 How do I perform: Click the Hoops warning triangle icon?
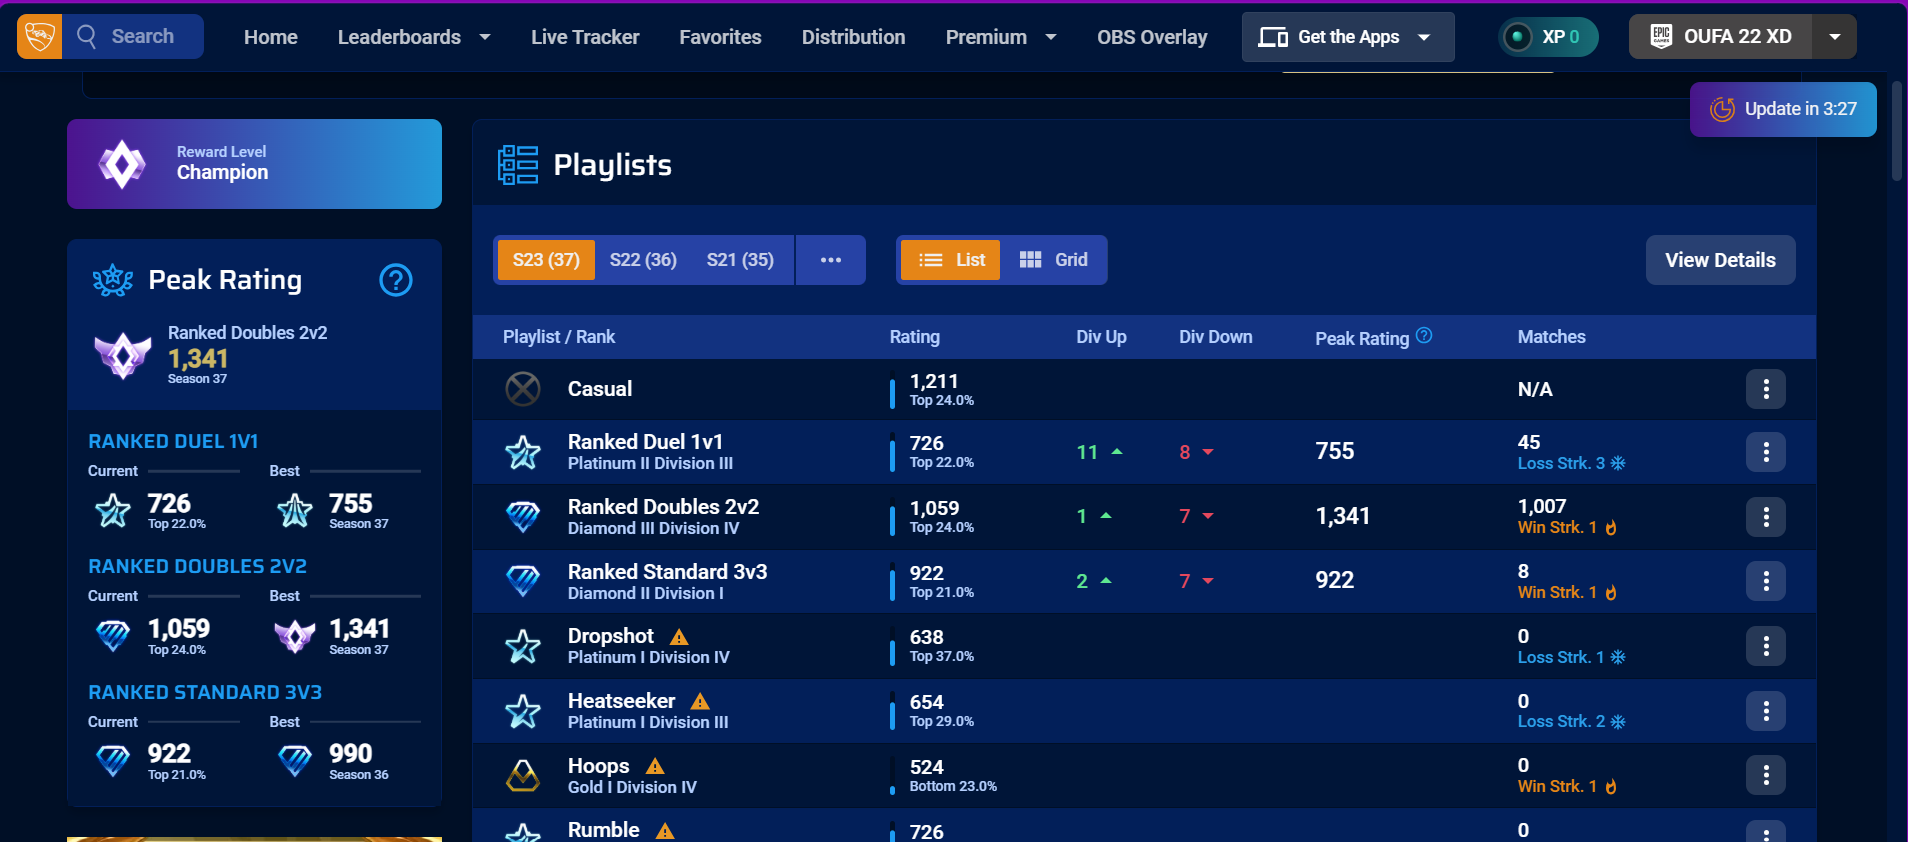tap(655, 766)
